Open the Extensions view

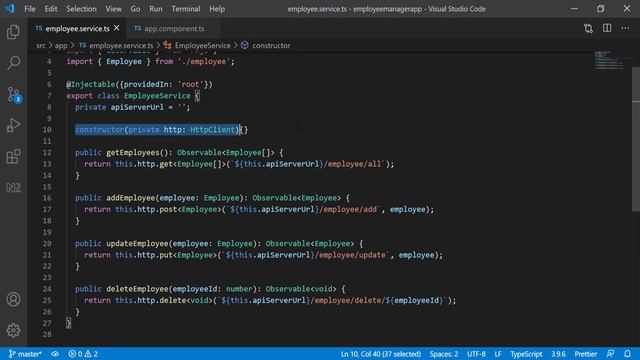pos(13,156)
